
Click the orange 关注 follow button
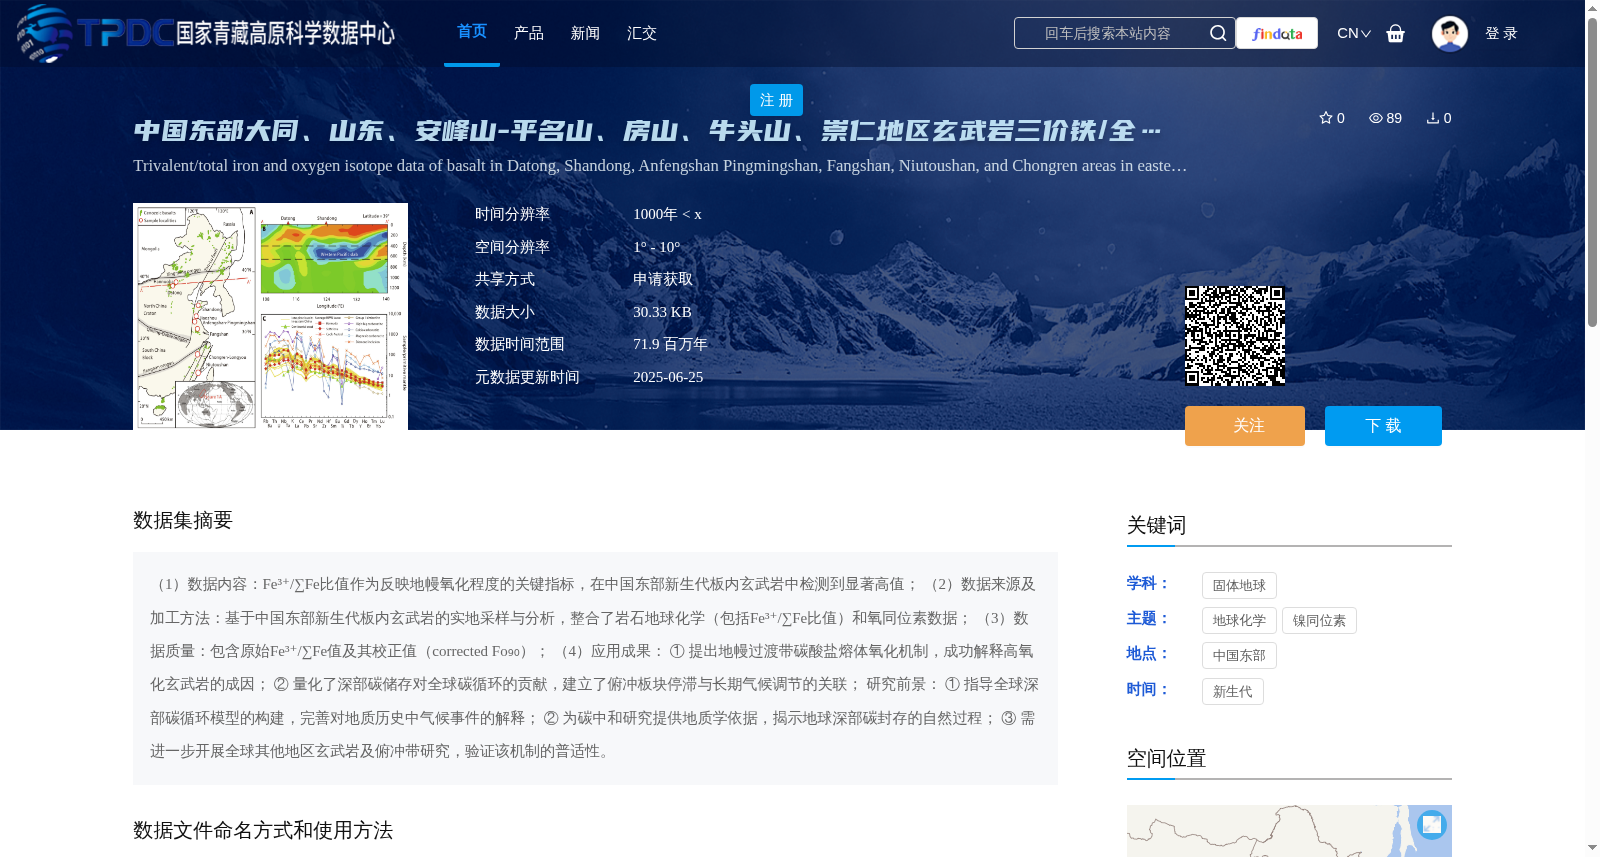pos(1245,426)
